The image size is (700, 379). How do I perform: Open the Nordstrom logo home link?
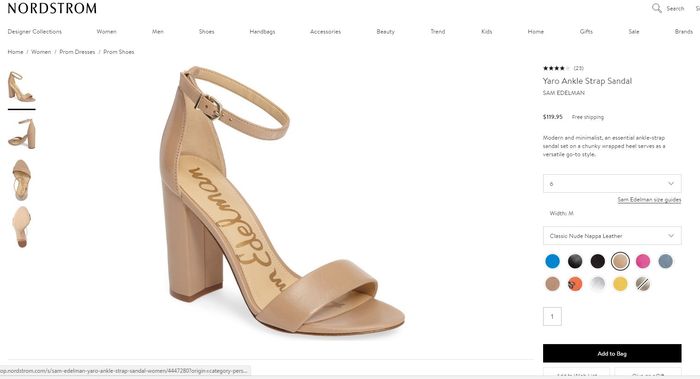(x=52, y=8)
